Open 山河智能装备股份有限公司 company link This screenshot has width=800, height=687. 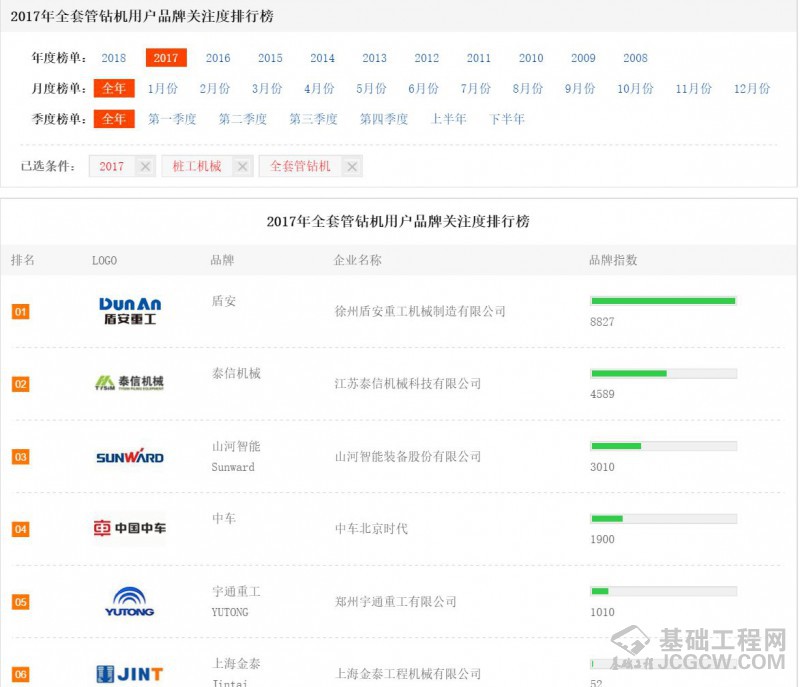pos(408,457)
